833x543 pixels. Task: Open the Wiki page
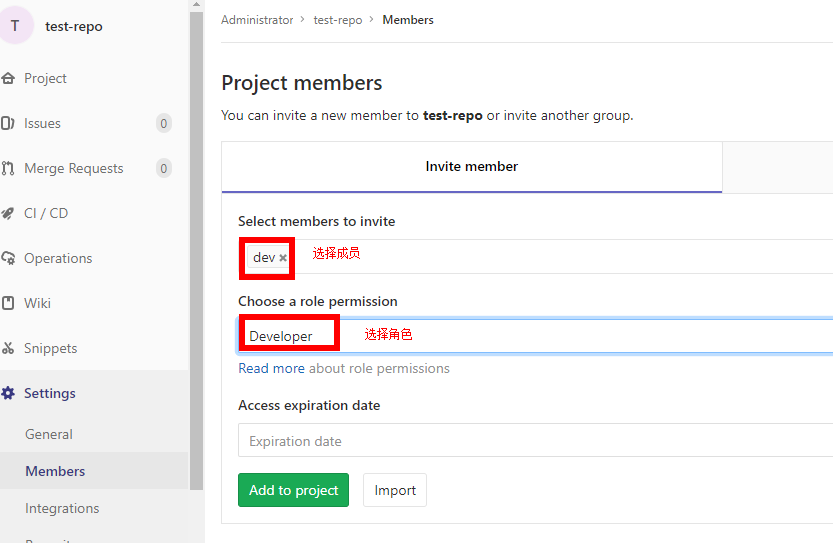coord(38,303)
